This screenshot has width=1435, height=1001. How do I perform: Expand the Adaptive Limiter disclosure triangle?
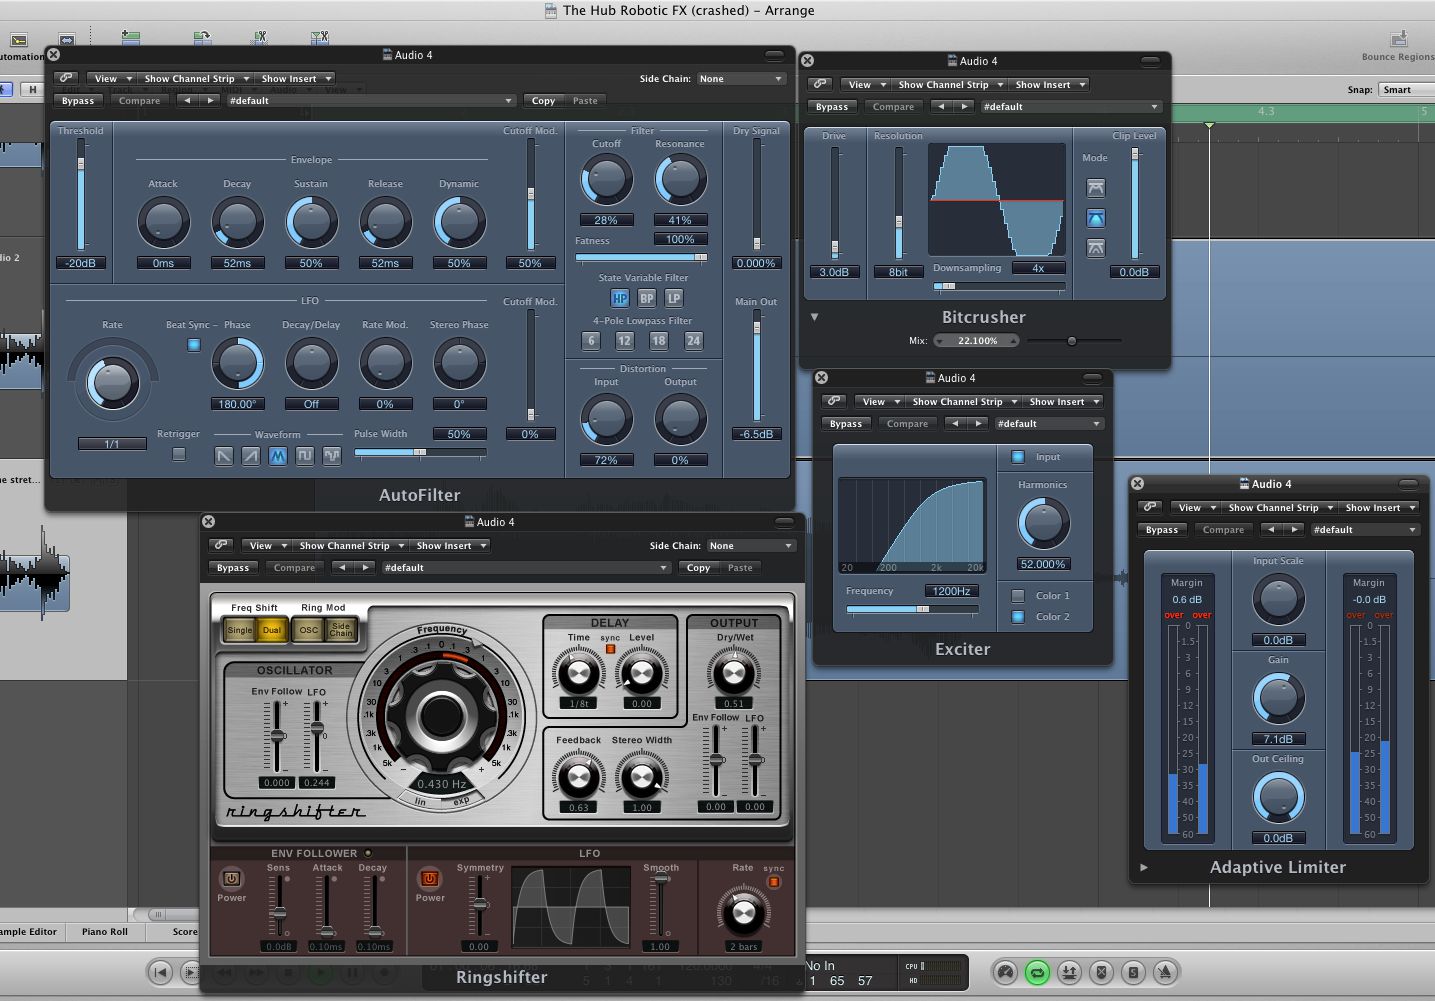(1144, 867)
